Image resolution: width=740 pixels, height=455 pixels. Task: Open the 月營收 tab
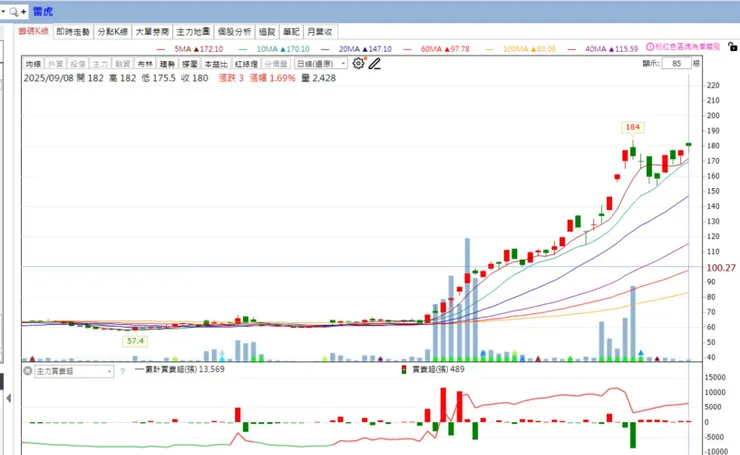(320, 32)
